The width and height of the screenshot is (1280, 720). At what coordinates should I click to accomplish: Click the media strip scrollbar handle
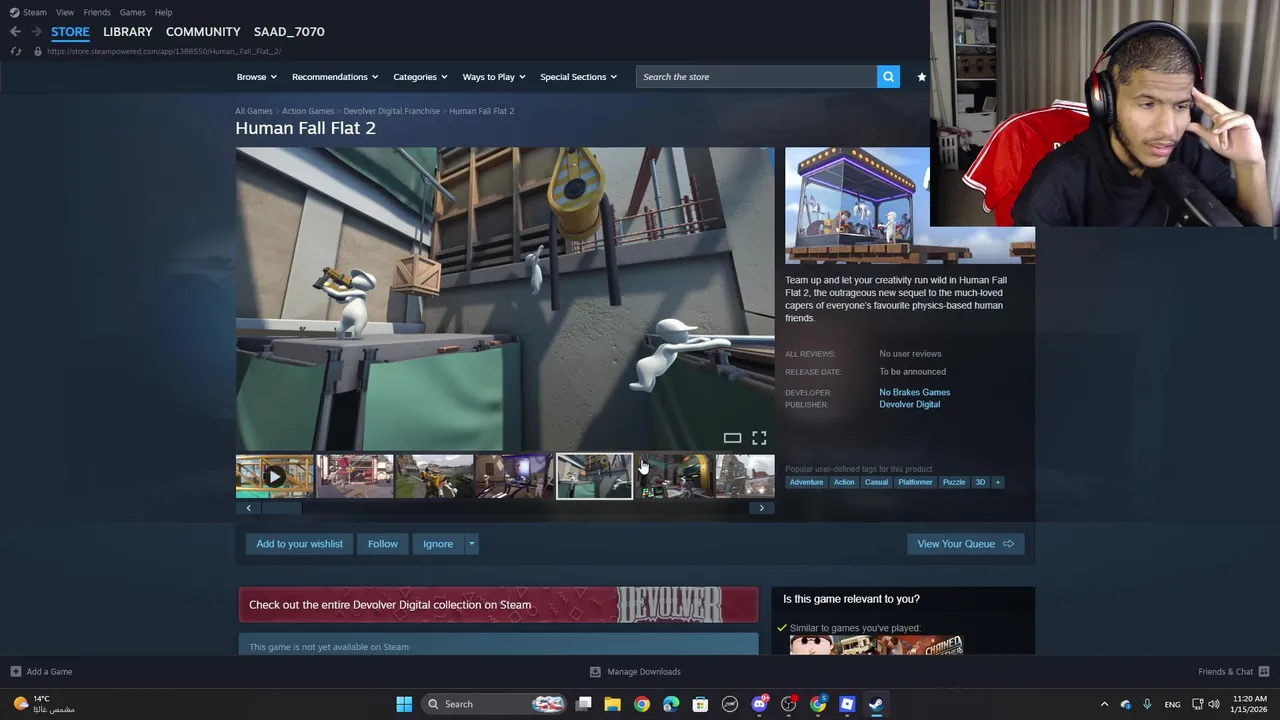(281, 508)
